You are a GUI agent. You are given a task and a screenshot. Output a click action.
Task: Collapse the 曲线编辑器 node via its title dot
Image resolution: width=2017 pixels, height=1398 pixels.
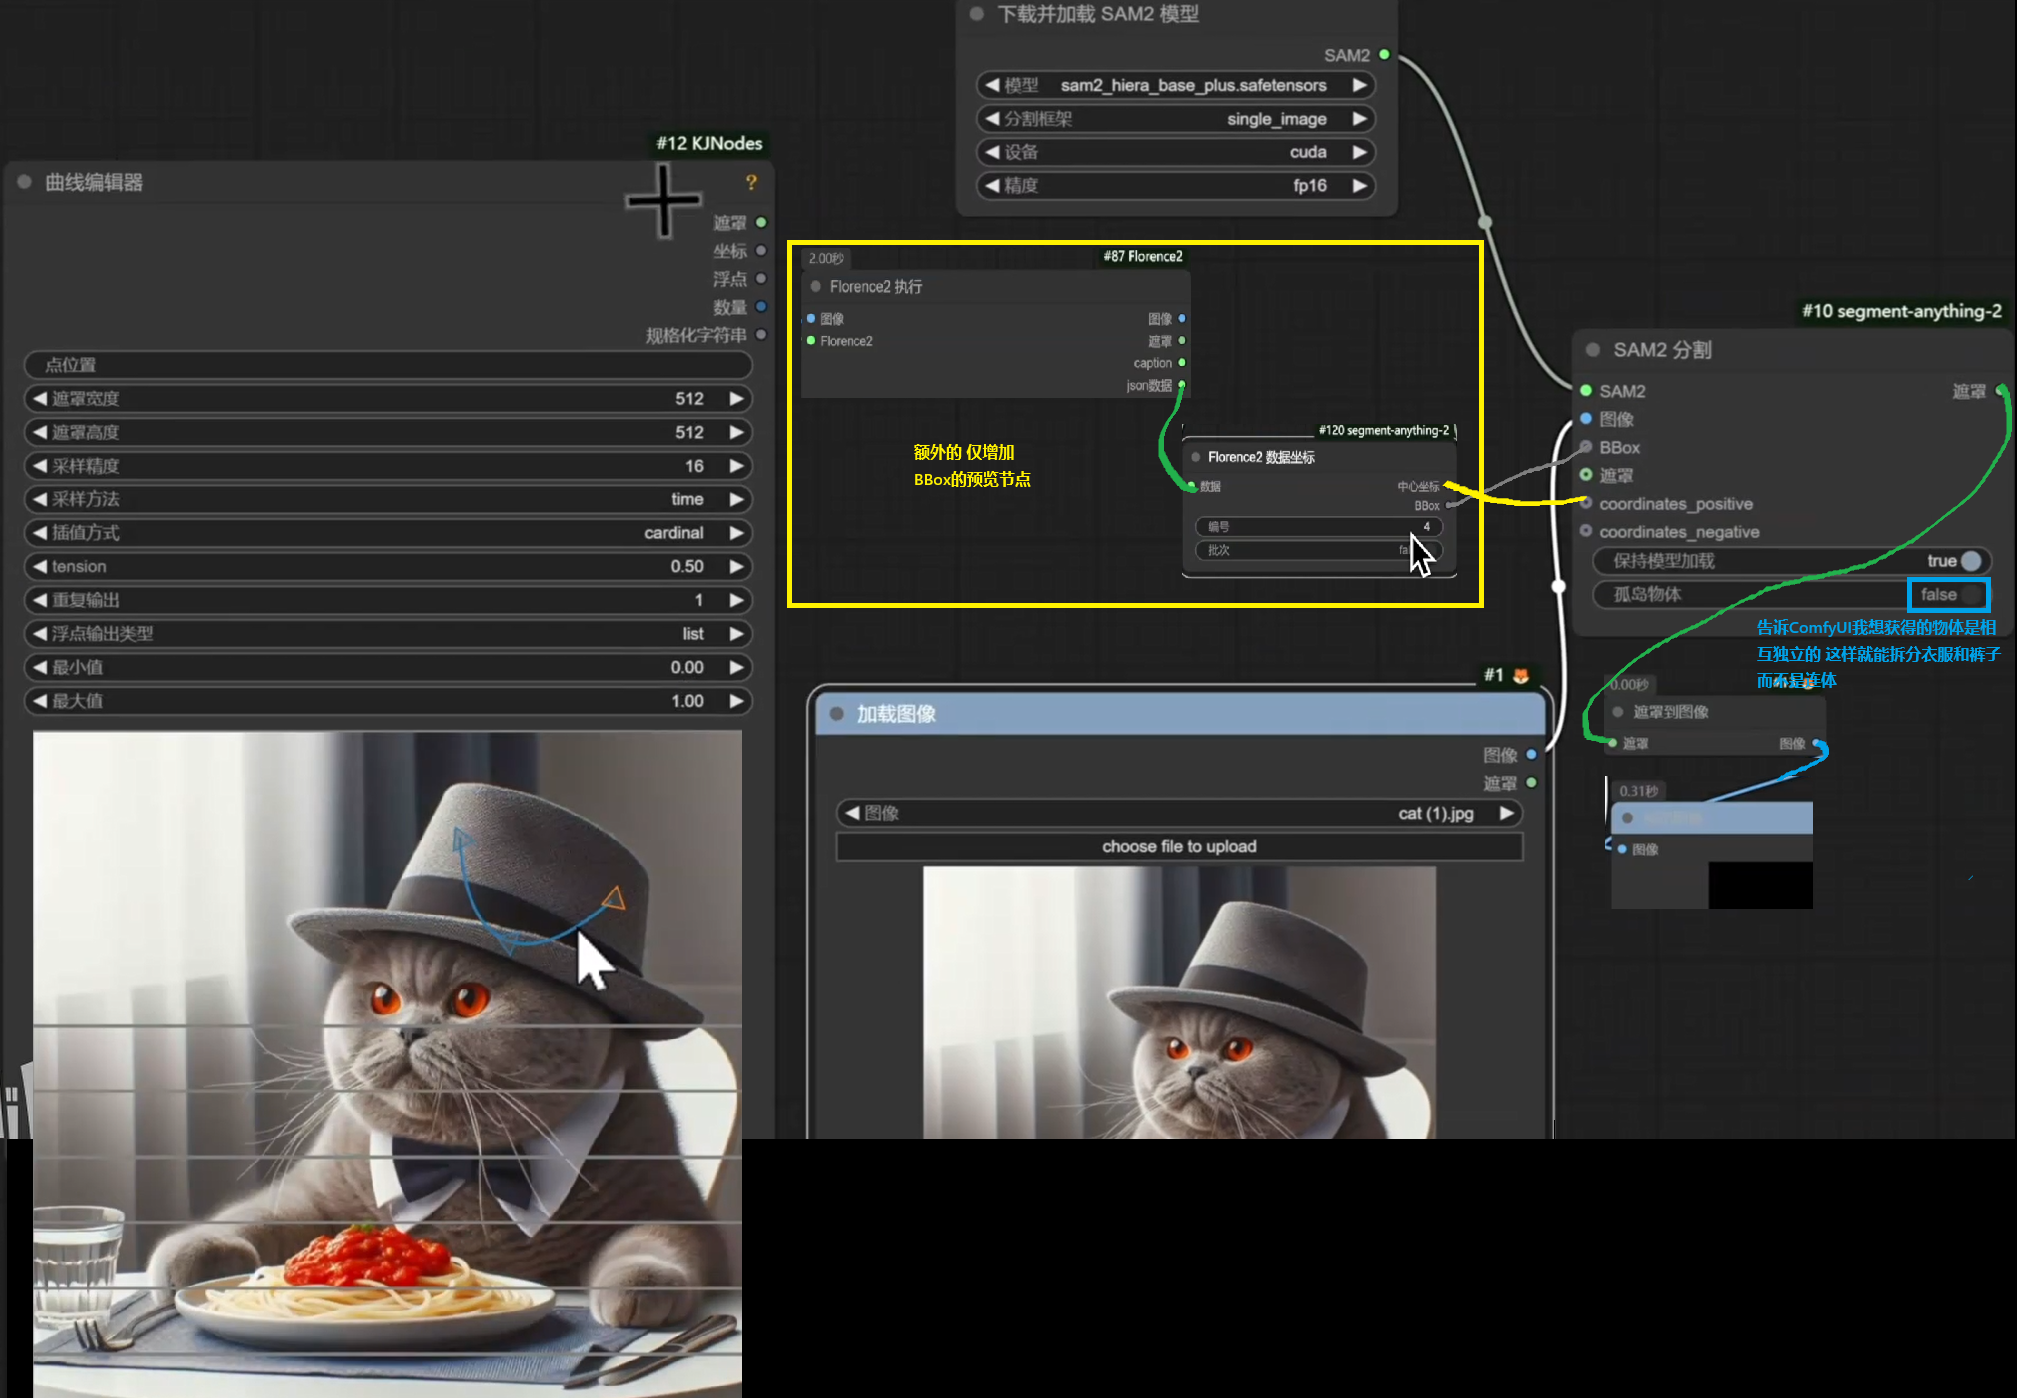coord(25,182)
